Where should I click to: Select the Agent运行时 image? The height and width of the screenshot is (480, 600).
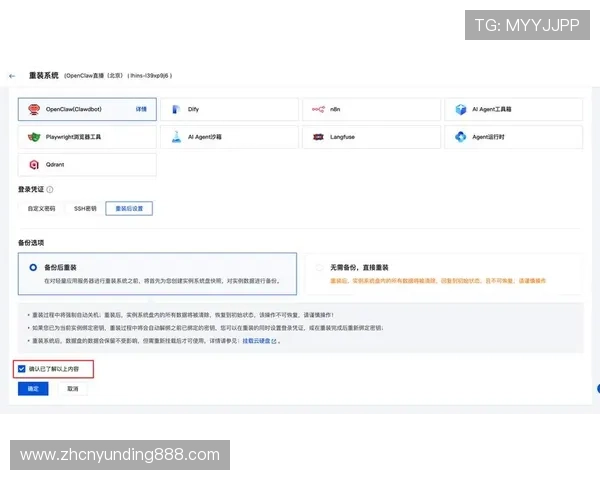point(514,137)
